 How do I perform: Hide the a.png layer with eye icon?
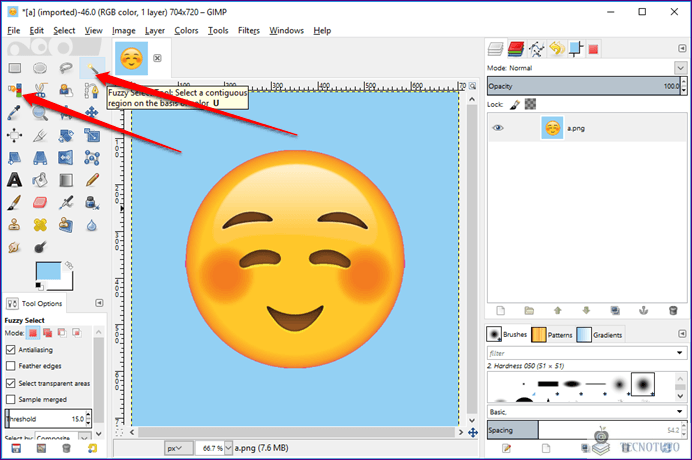[498, 128]
